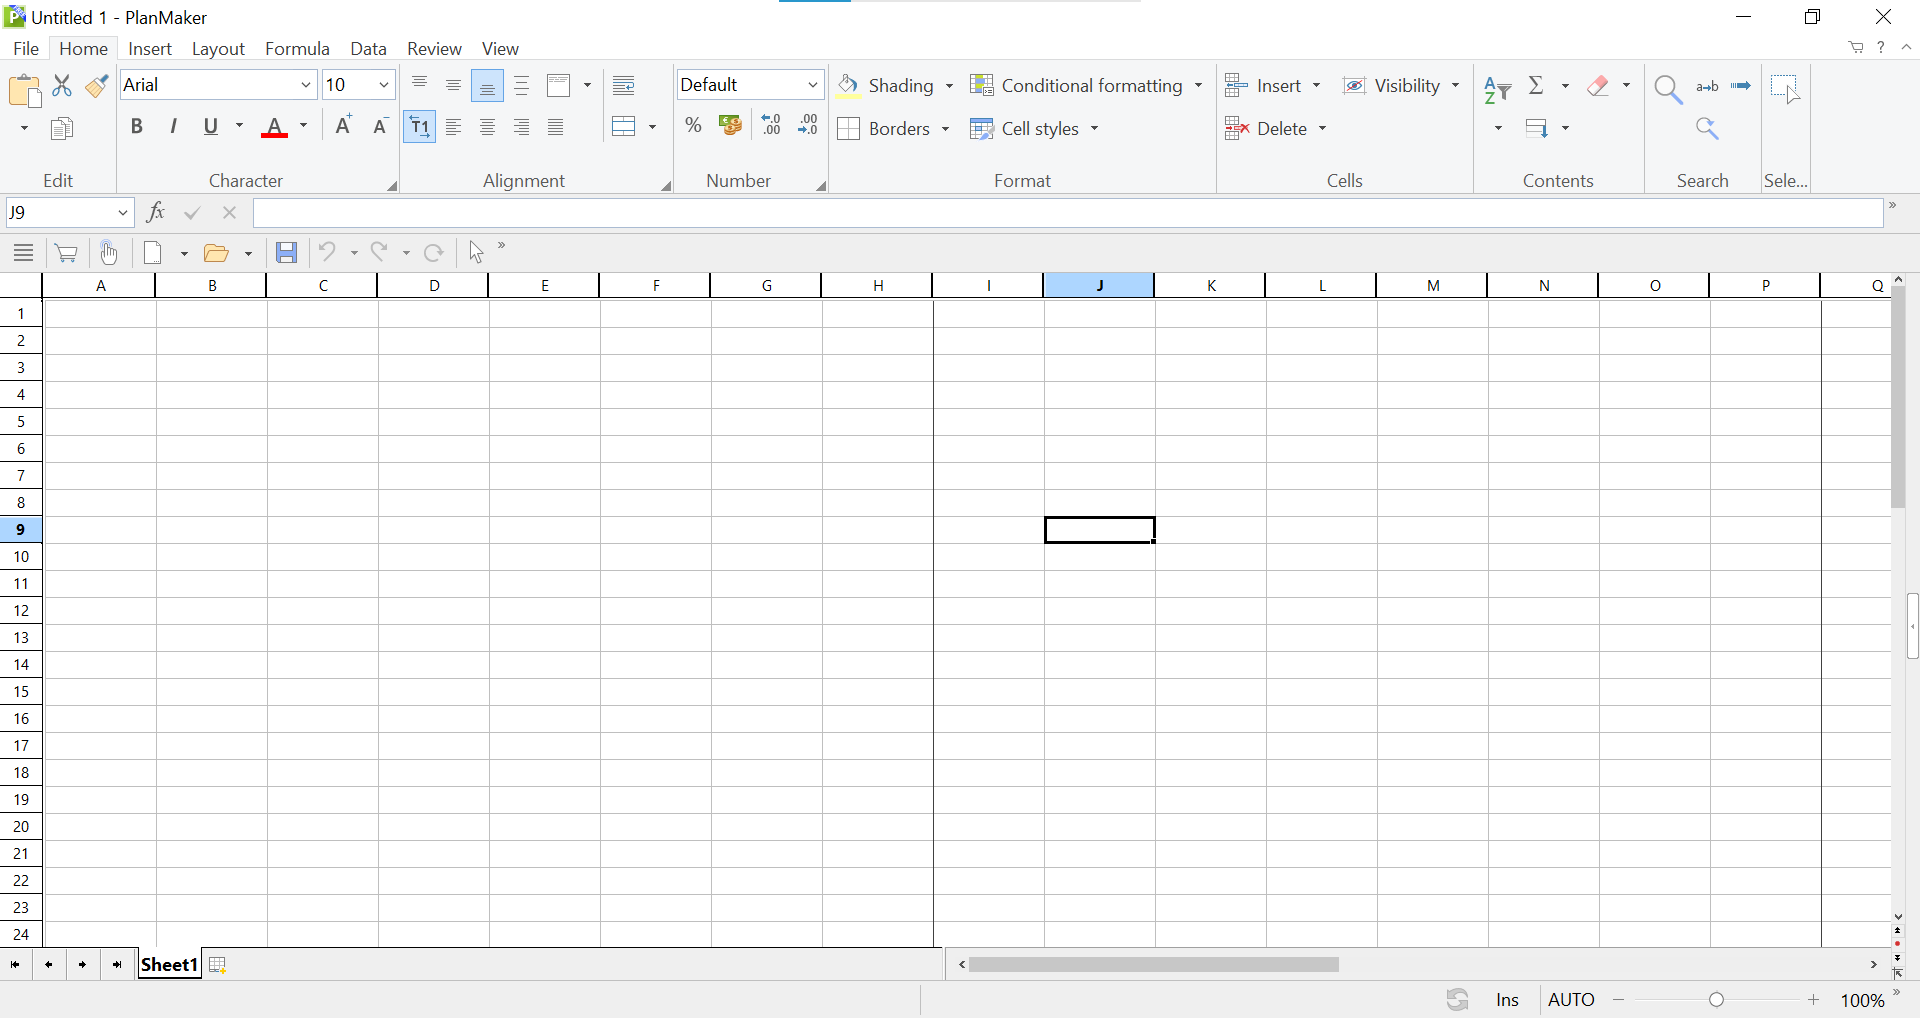Click the Cell styles button
The width and height of the screenshot is (1920, 1018).
[x=1034, y=129]
